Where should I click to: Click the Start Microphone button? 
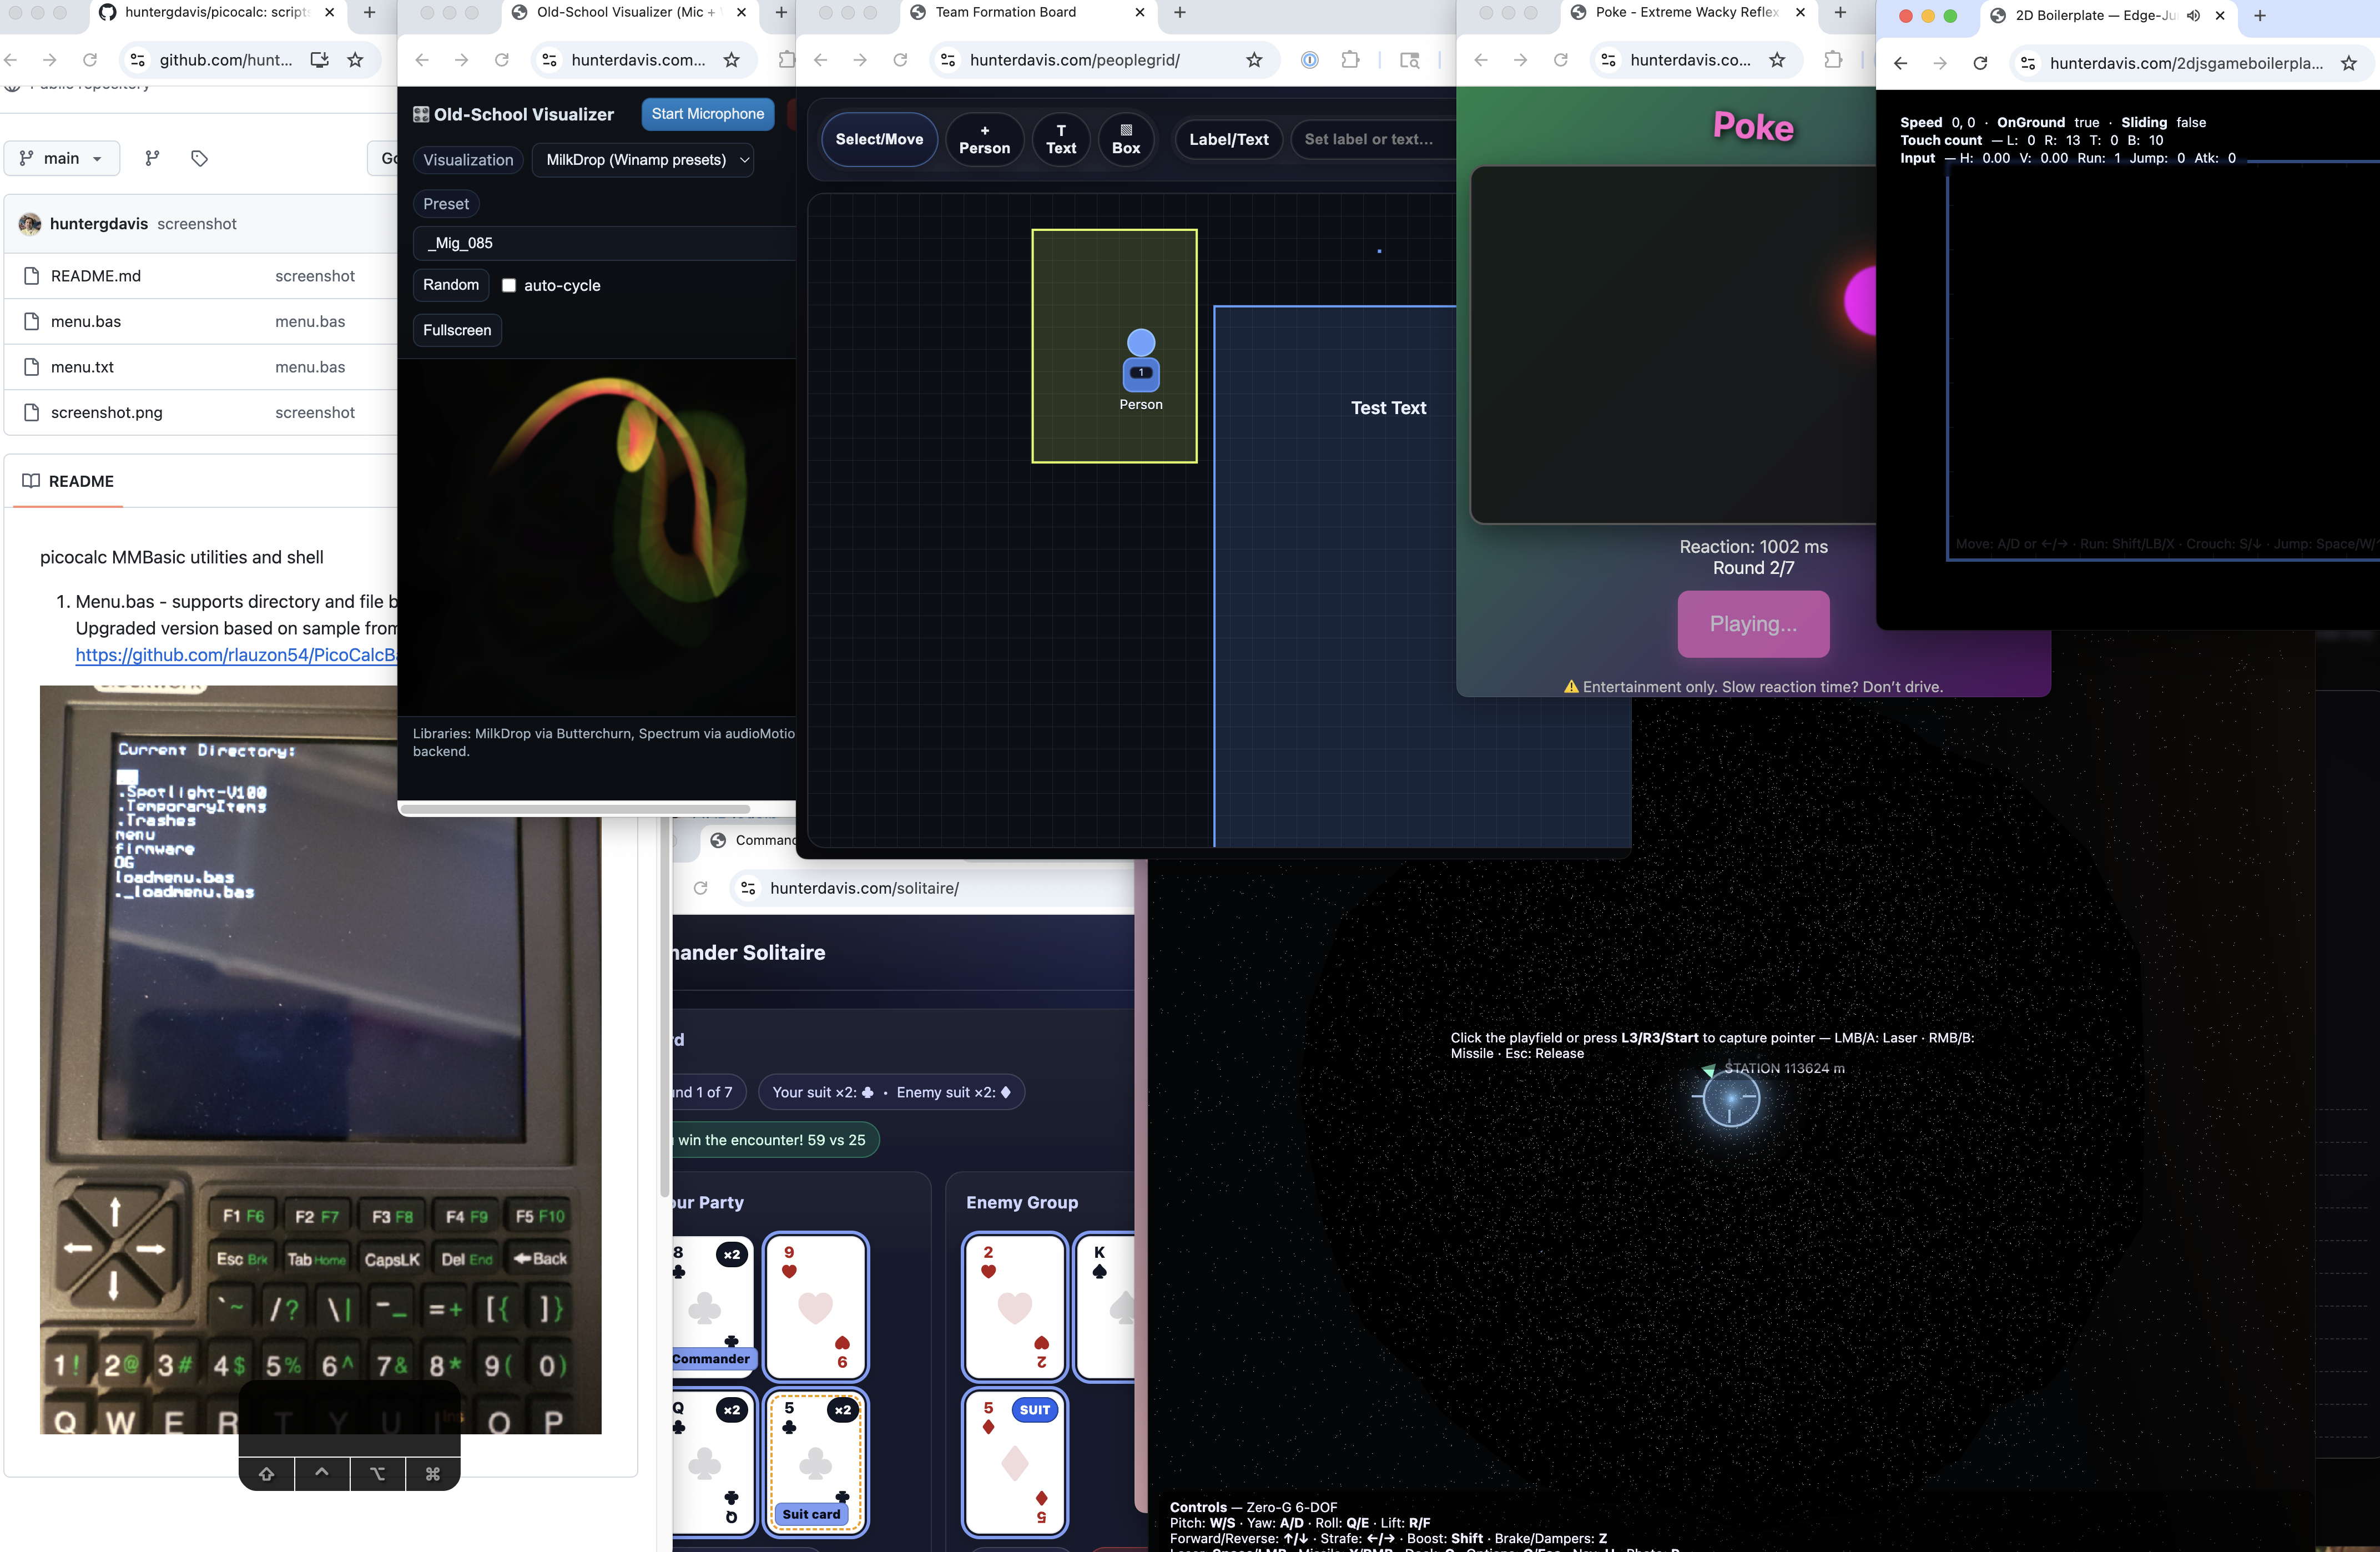[707, 114]
